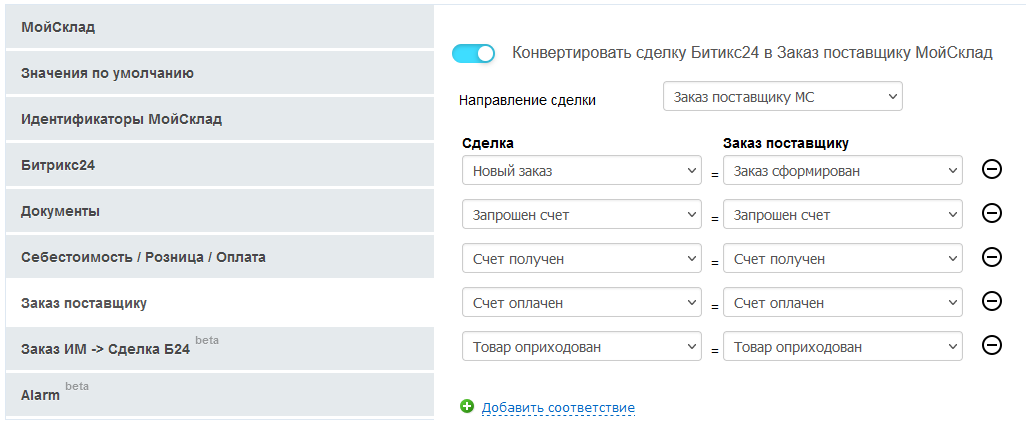Viewport: 1026px width, 428px height.
Task: Click the 'Добавить соответствие' link
Action: 558,407
